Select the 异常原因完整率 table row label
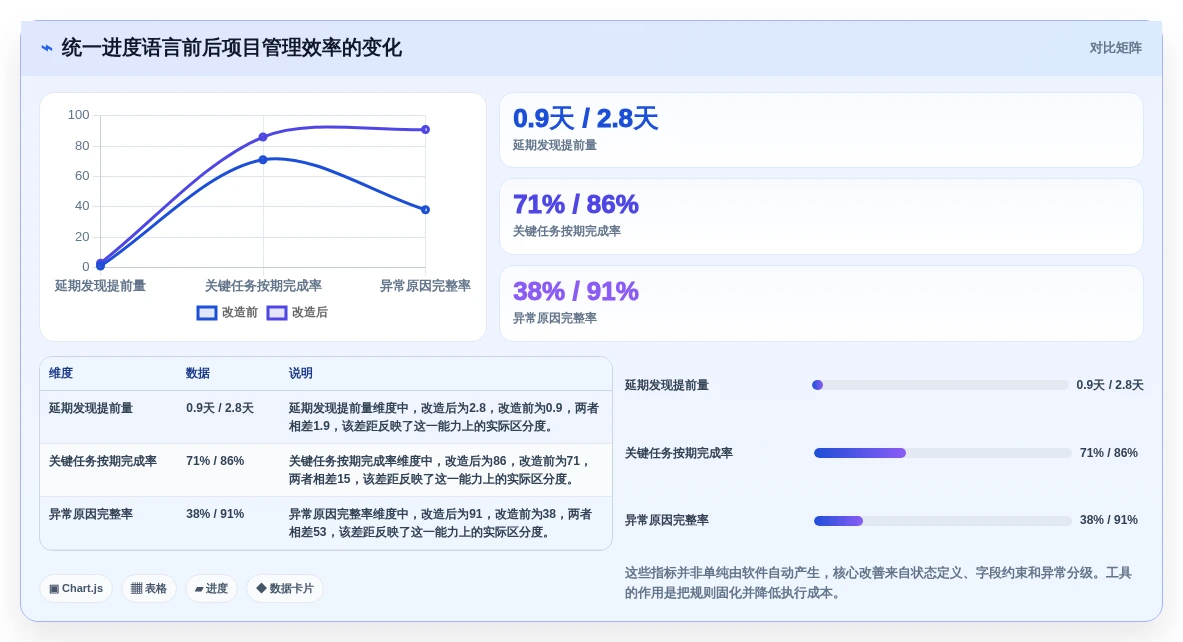1183x642 pixels. point(91,514)
